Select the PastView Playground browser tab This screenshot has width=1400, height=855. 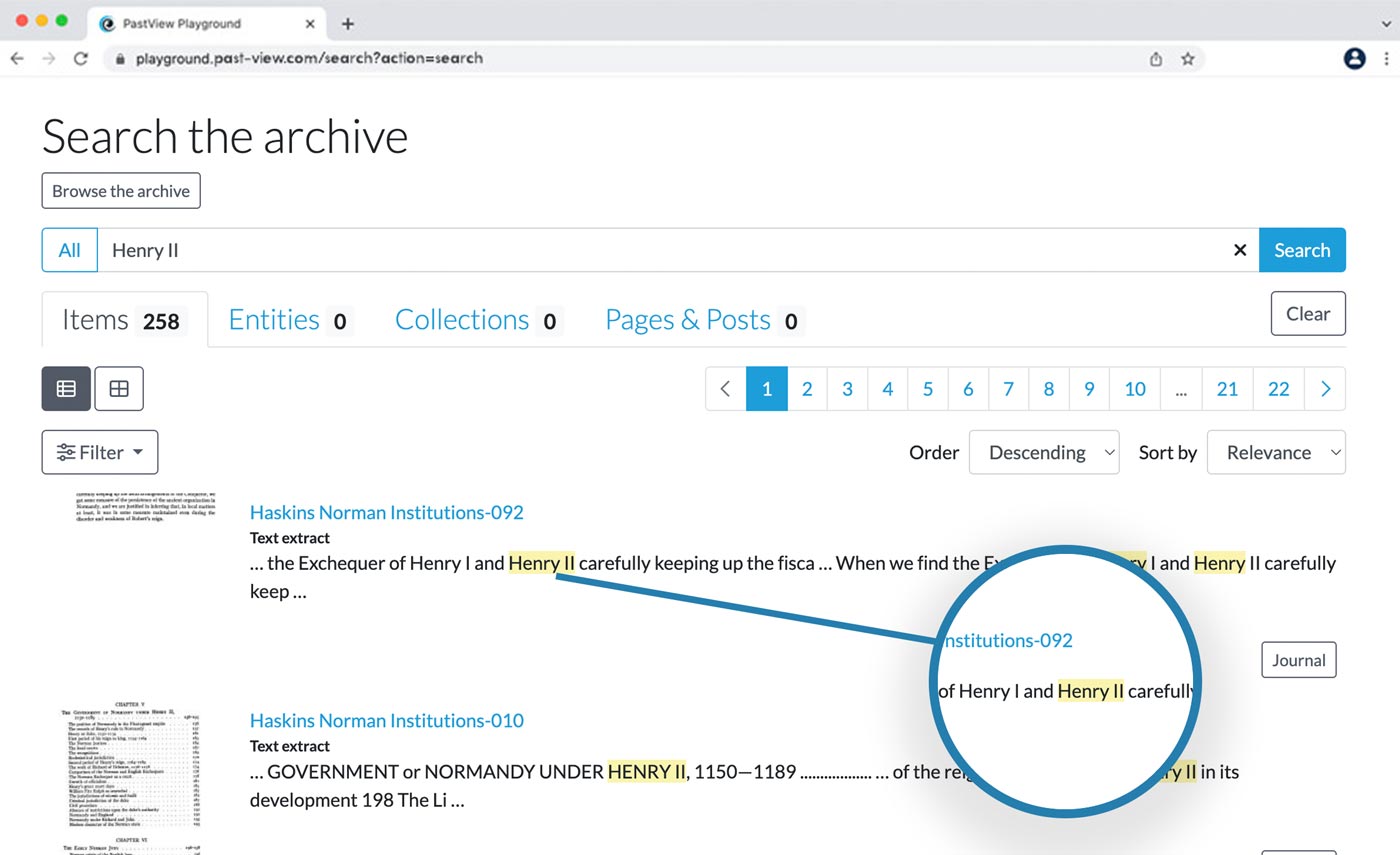point(205,24)
